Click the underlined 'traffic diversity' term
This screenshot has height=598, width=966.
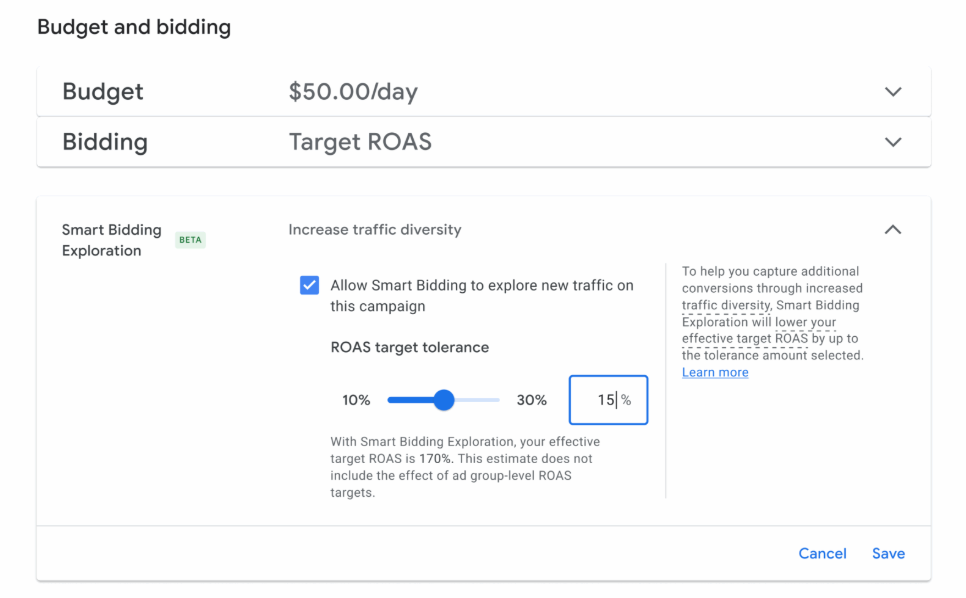tap(726, 305)
